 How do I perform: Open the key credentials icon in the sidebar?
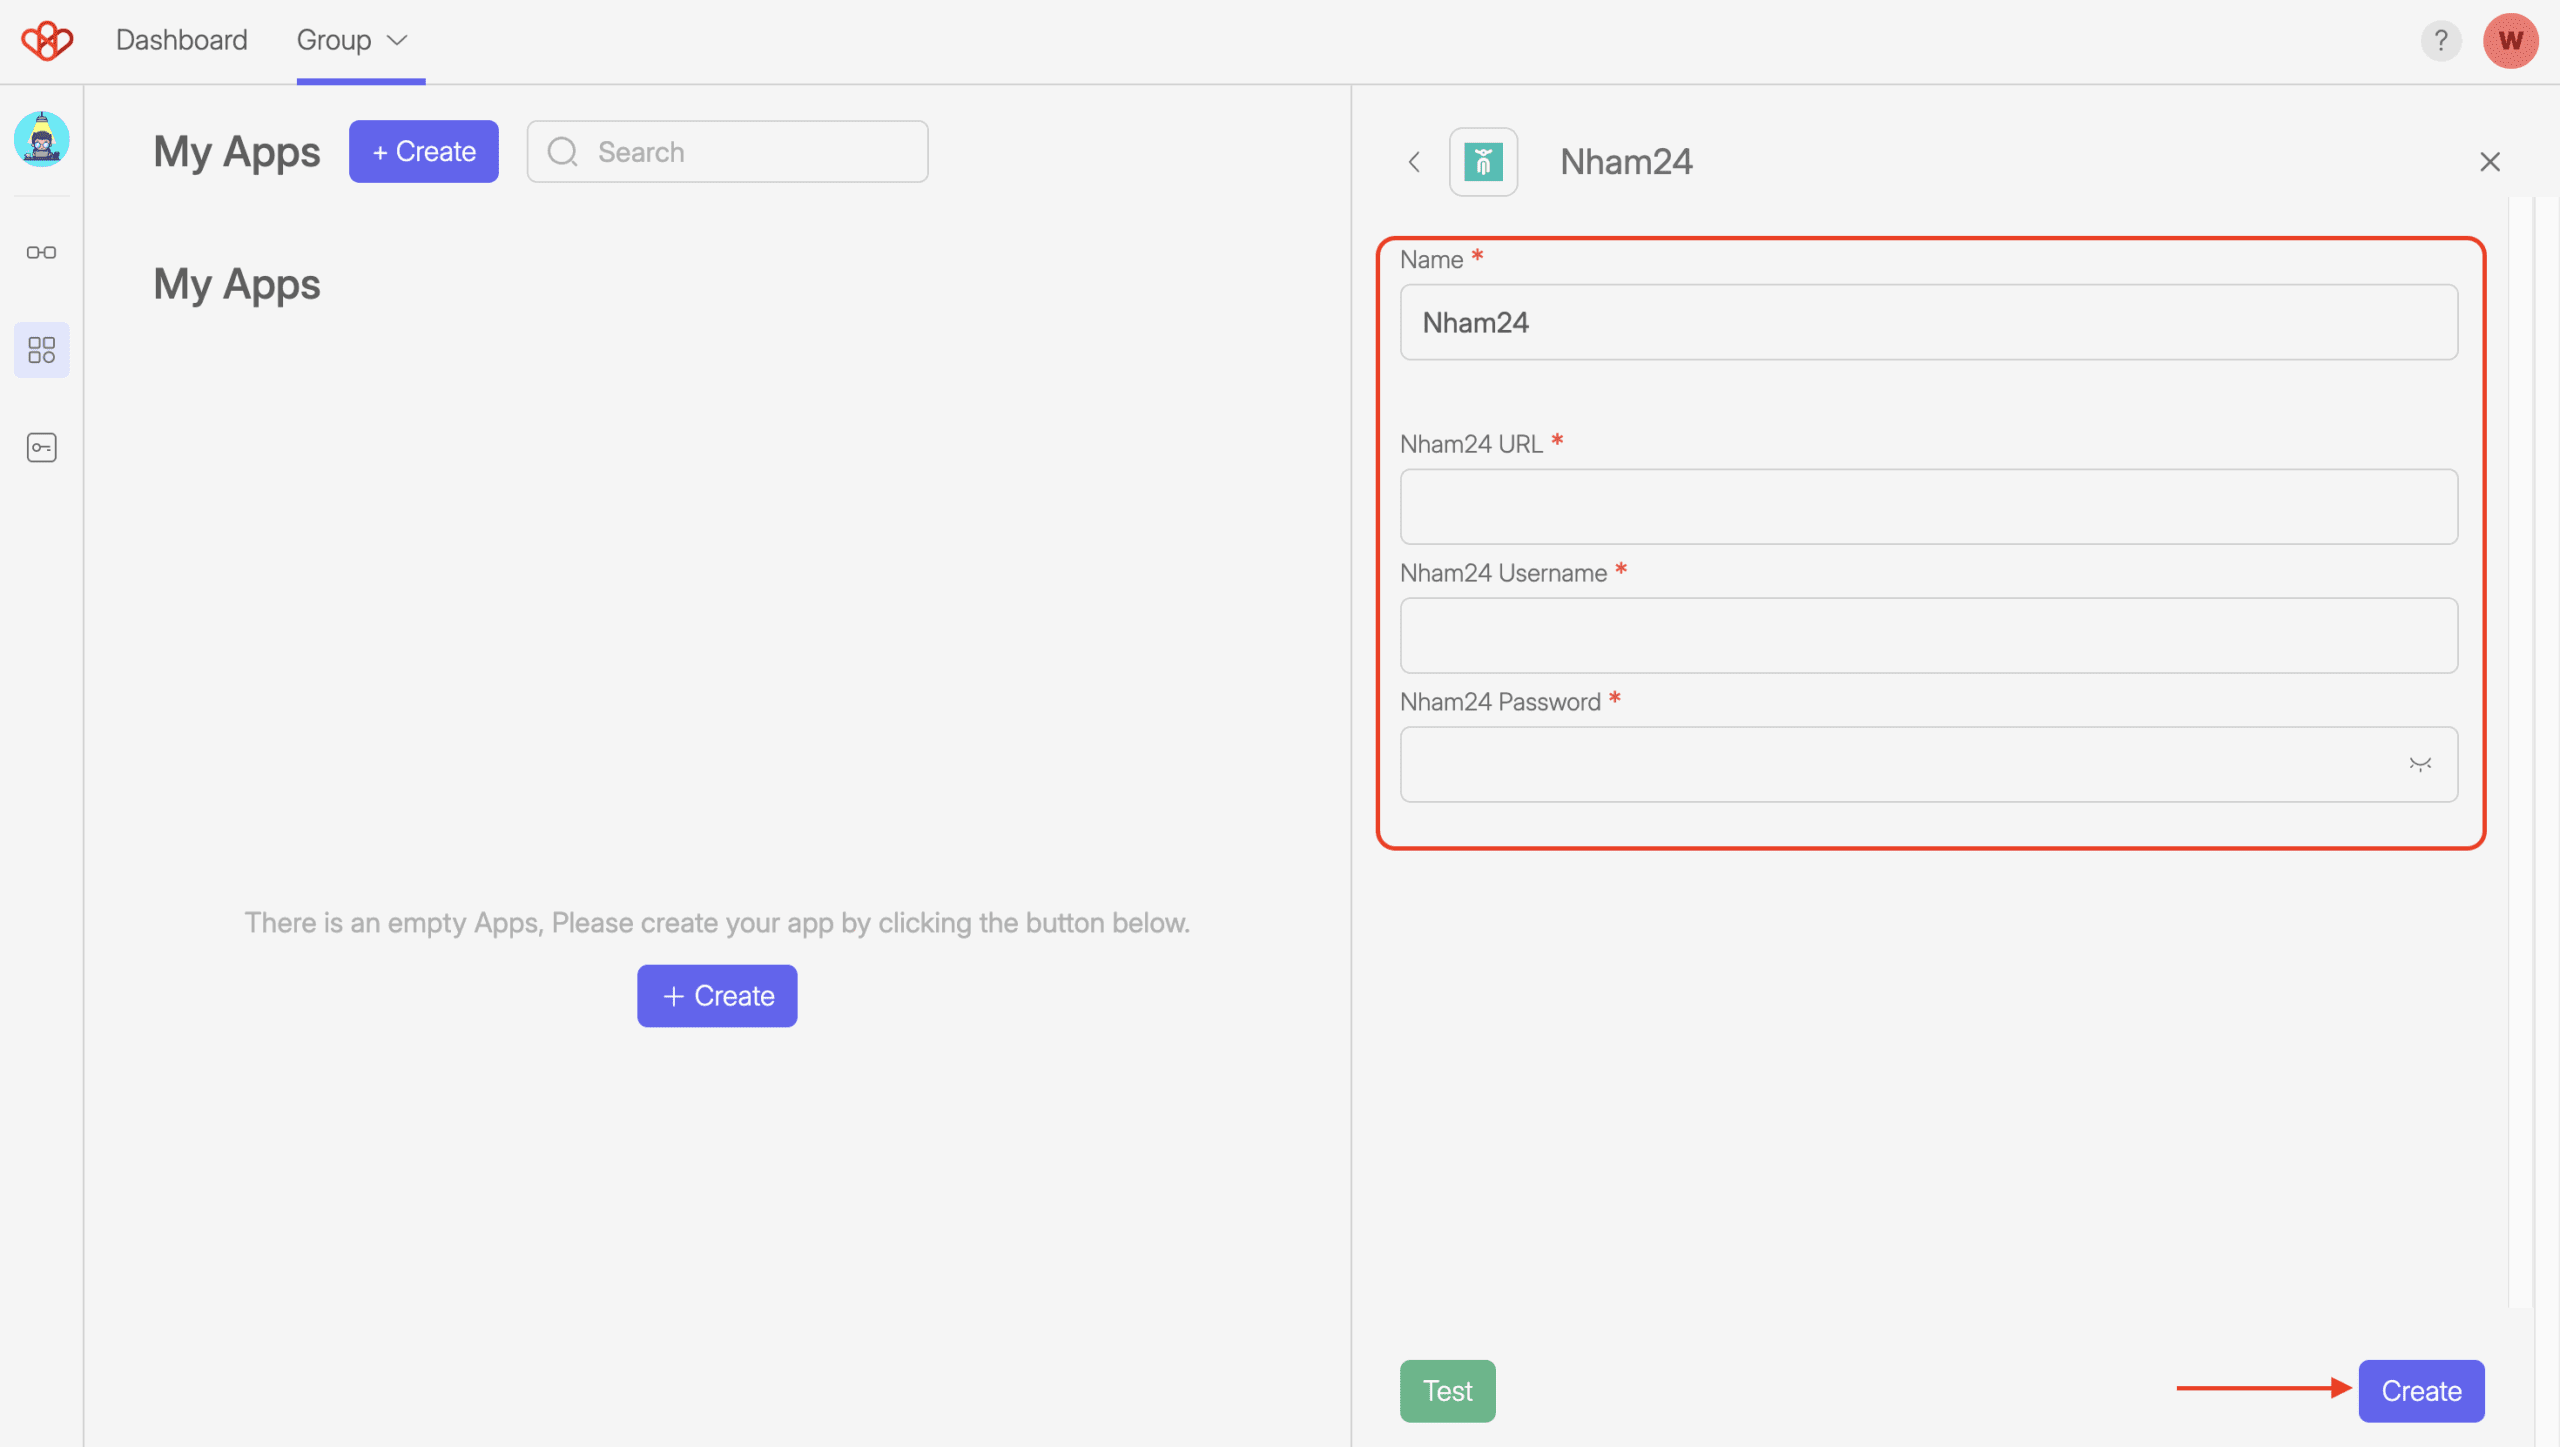tap(42, 447)
